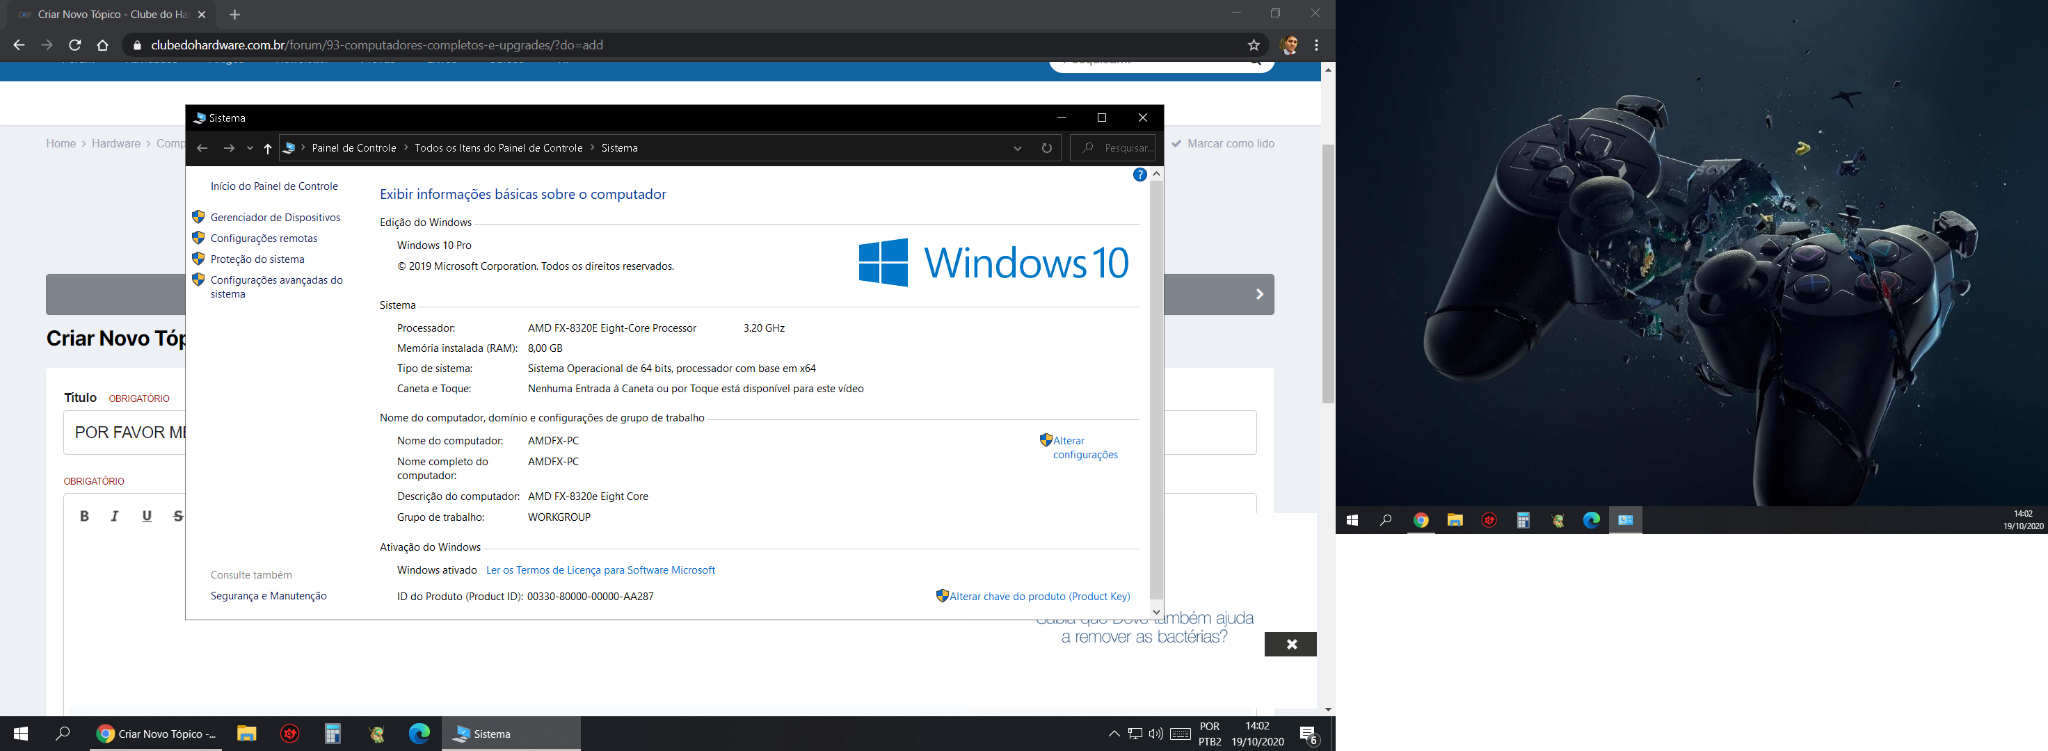Viewport: 2048px width, 751px height.
Task: Open Chrome's three-dot menu
Action: (1317, 45)
